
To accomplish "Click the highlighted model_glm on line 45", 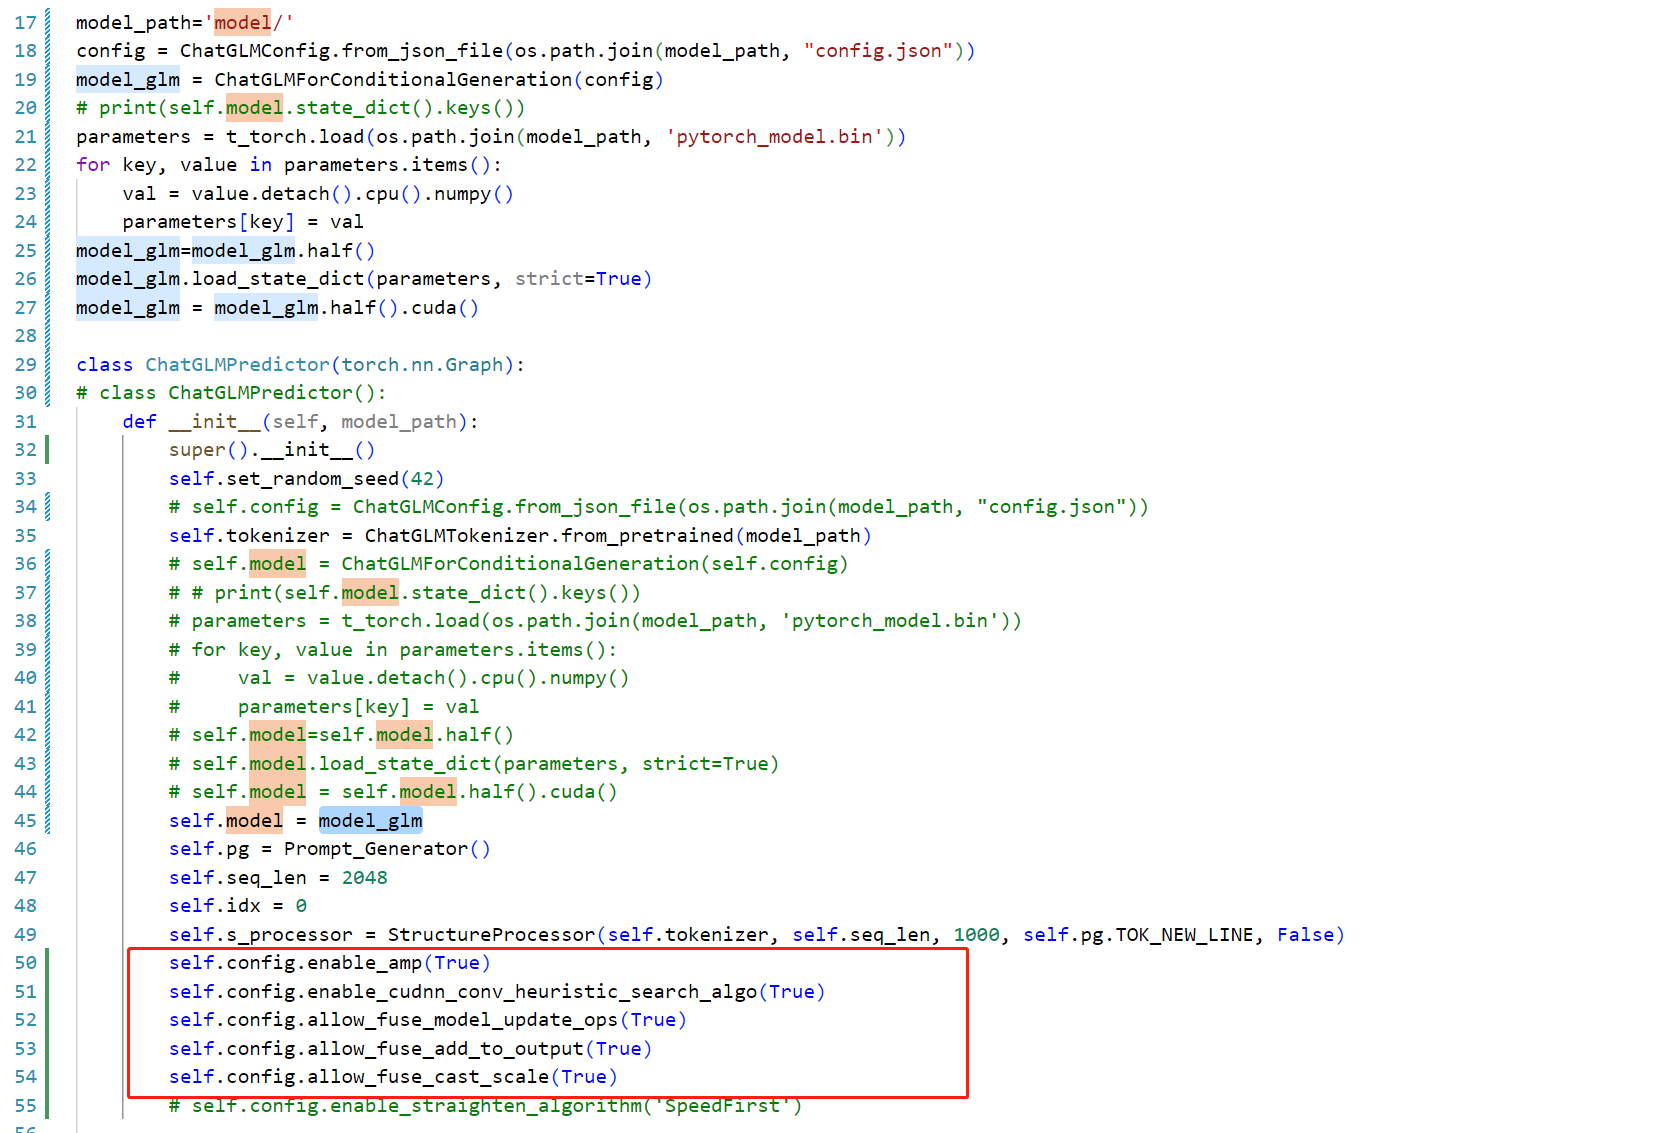I will click(x=370, y=820).
